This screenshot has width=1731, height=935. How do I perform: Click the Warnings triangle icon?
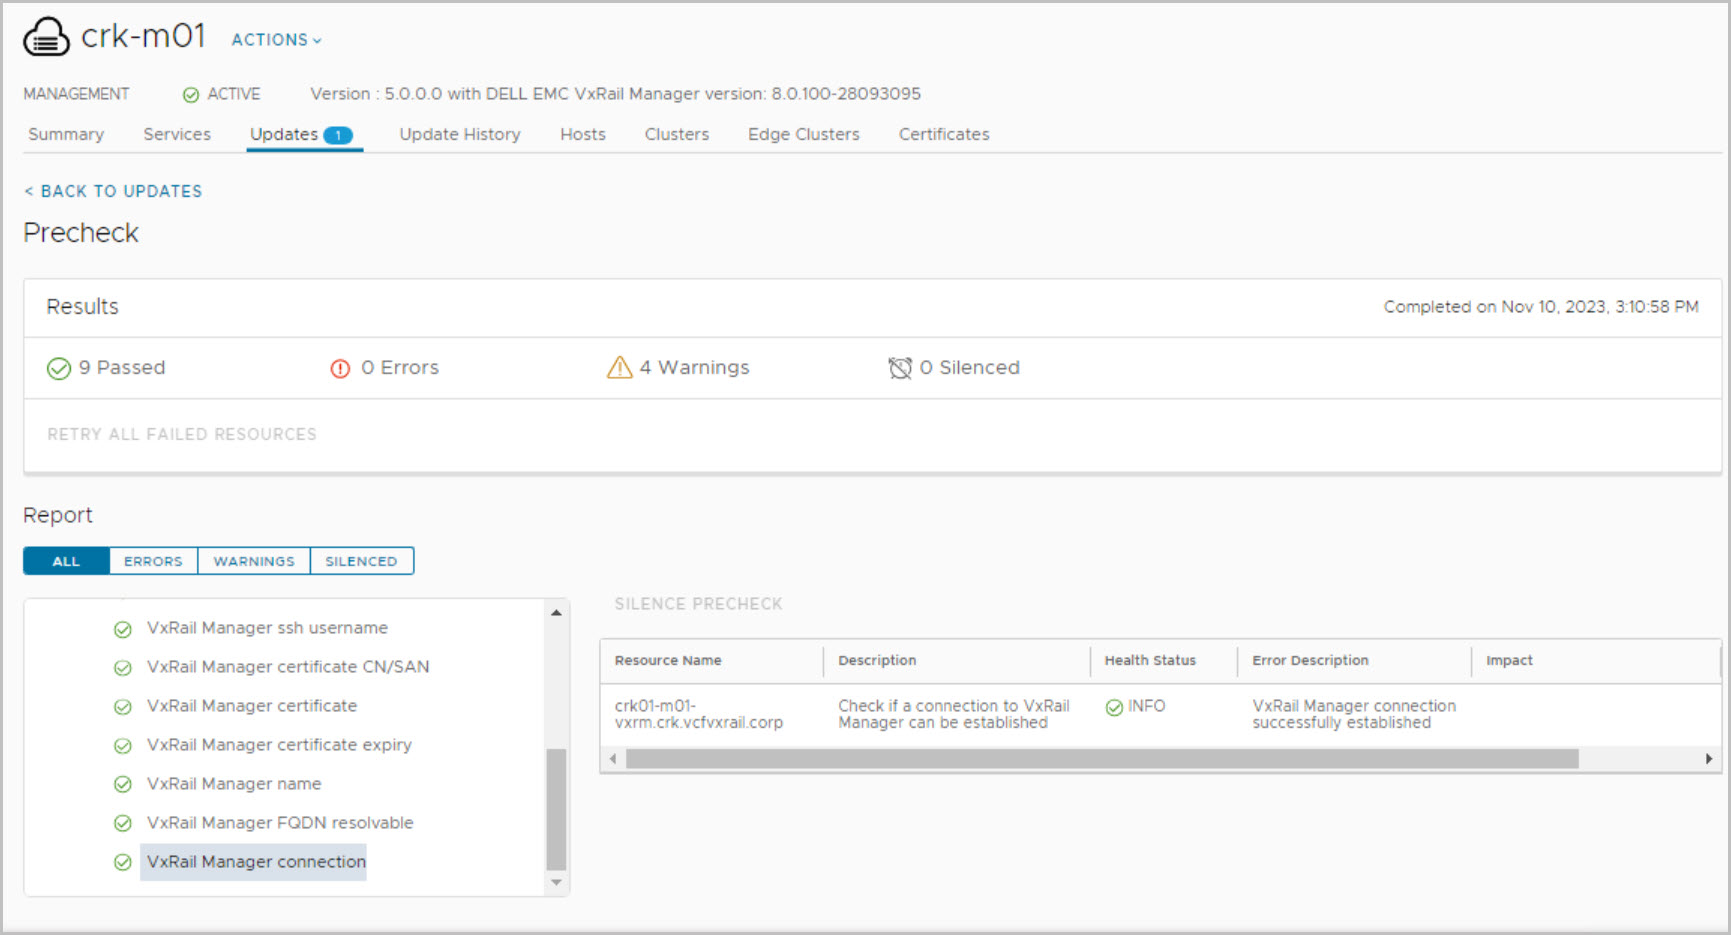[x=619, y=368]
